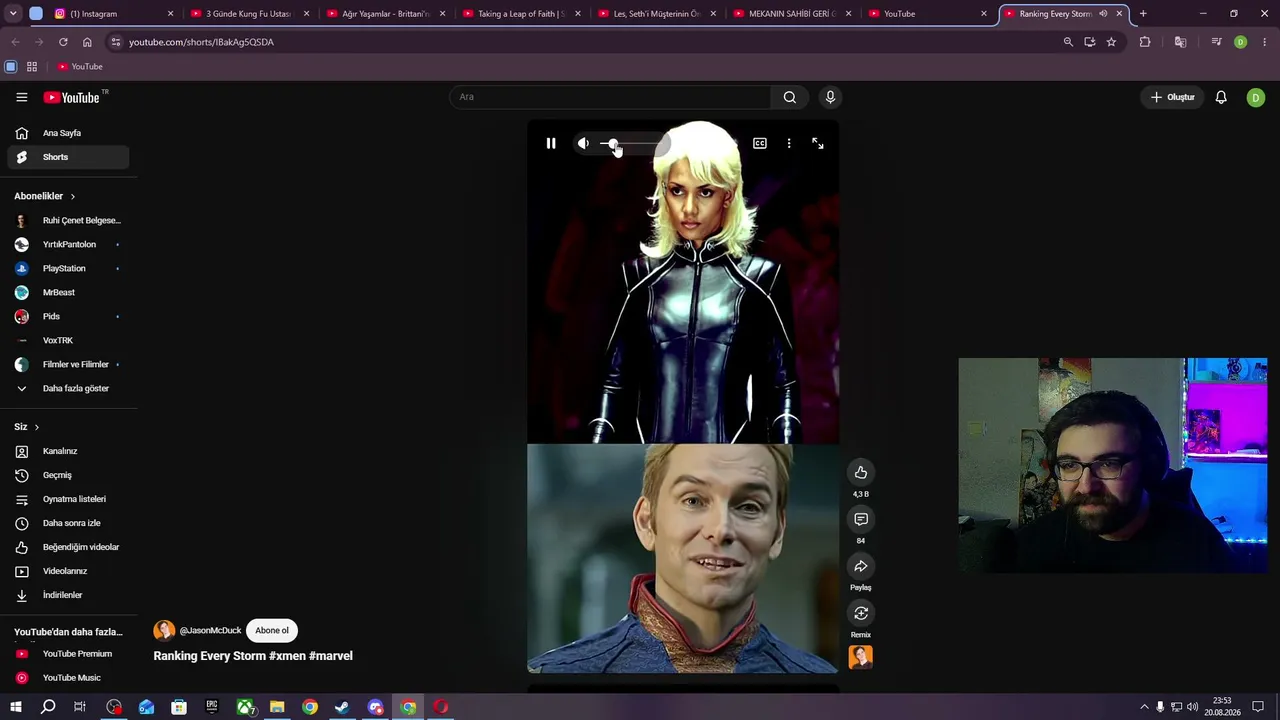1280x720 pixels.
Task: Toggle closed captions on the Short
Action: click(760, 144)
